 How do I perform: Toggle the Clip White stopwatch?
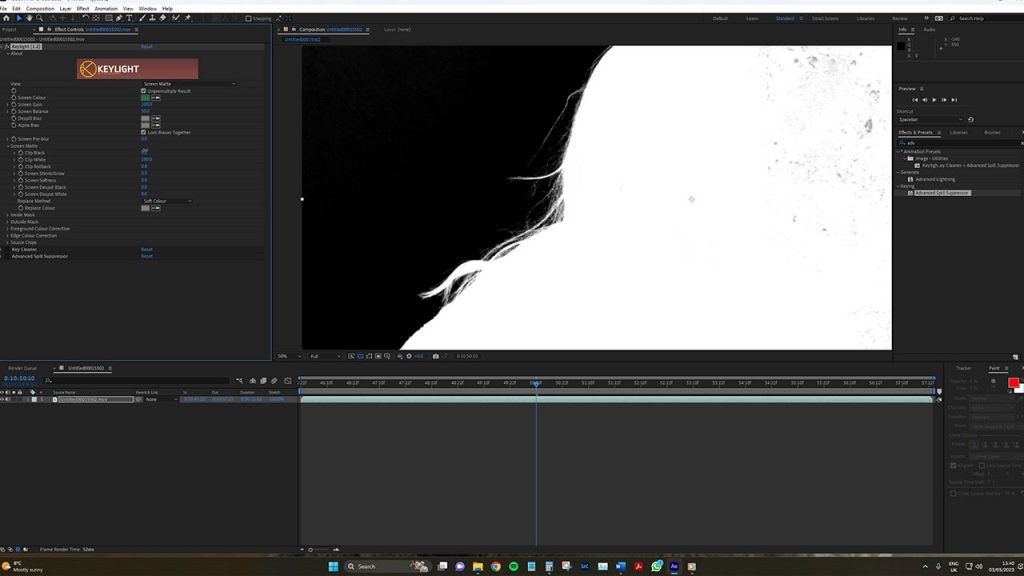click(20, 159)
